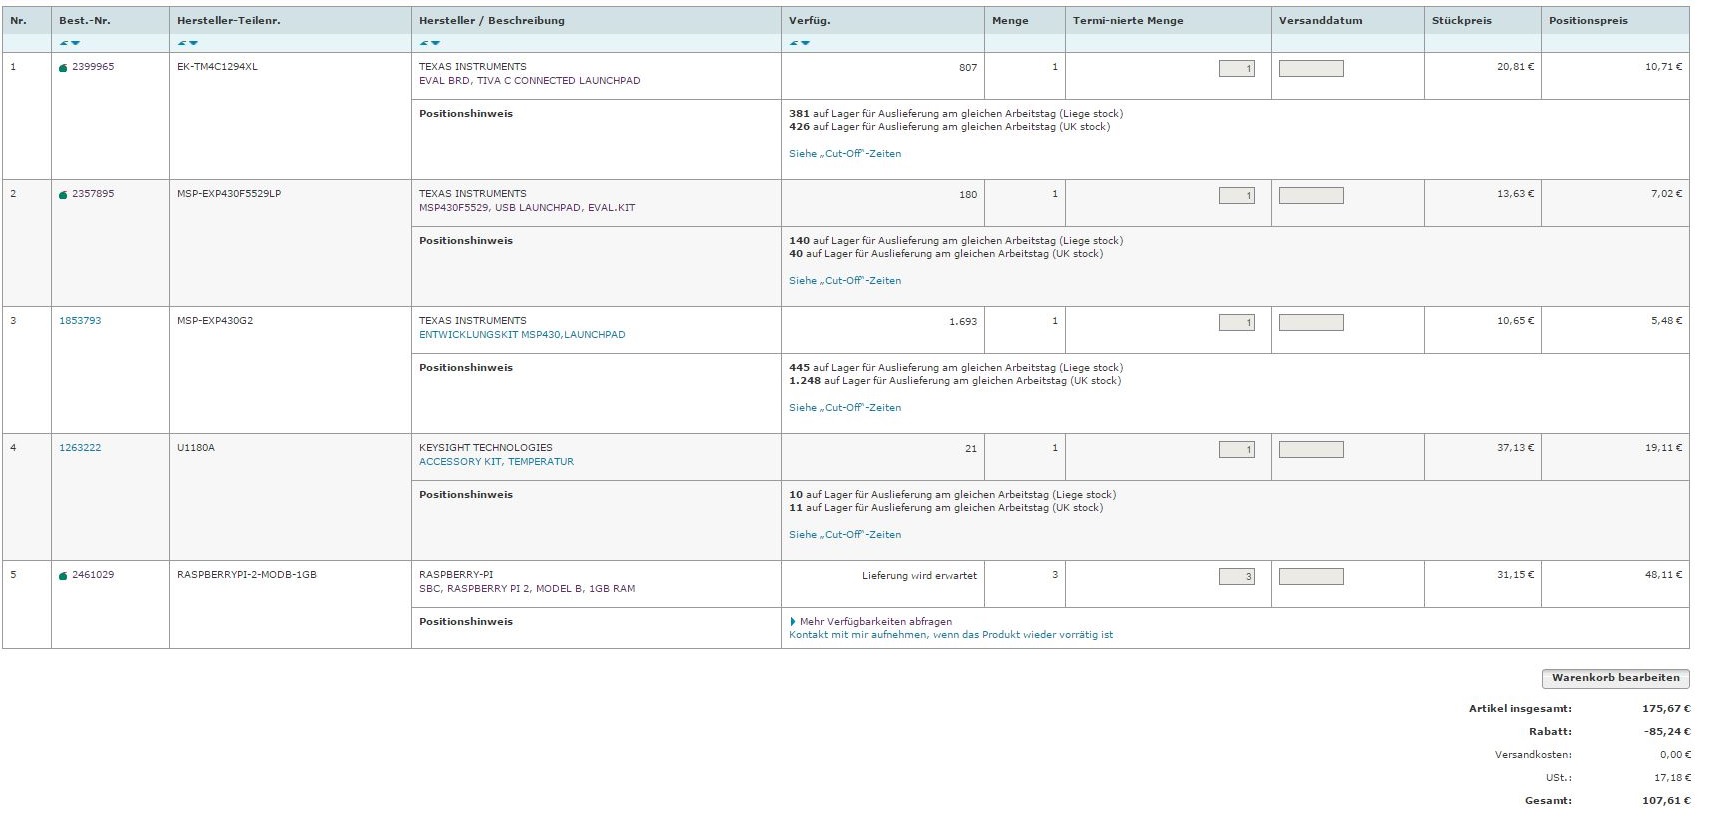Sort Verfüg. column descending arrow

click(x=805, y=43)
